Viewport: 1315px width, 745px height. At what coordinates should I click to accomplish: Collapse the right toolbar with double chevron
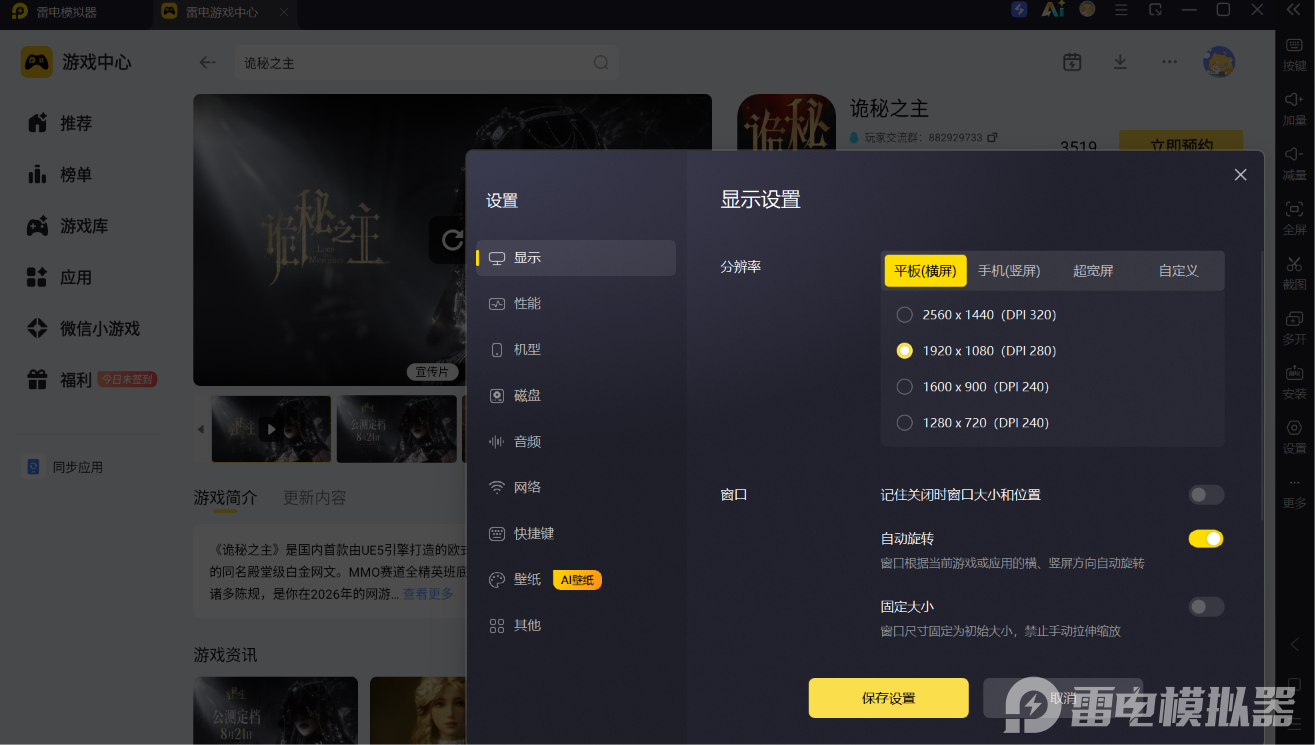(x=1294, y=10)
